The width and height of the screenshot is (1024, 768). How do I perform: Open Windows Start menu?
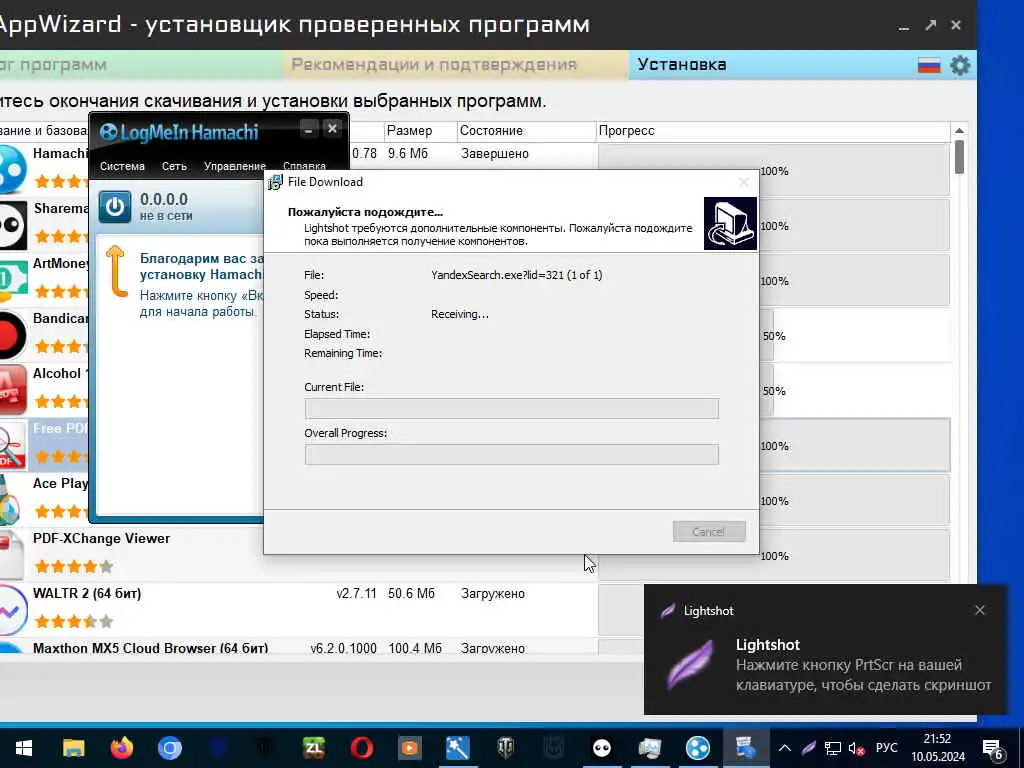(24, 748)
